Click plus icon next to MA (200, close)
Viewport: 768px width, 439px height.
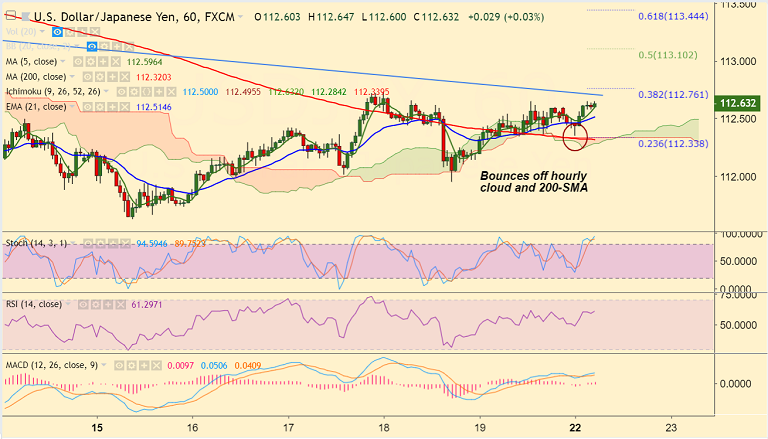click(x=113, y=77)
